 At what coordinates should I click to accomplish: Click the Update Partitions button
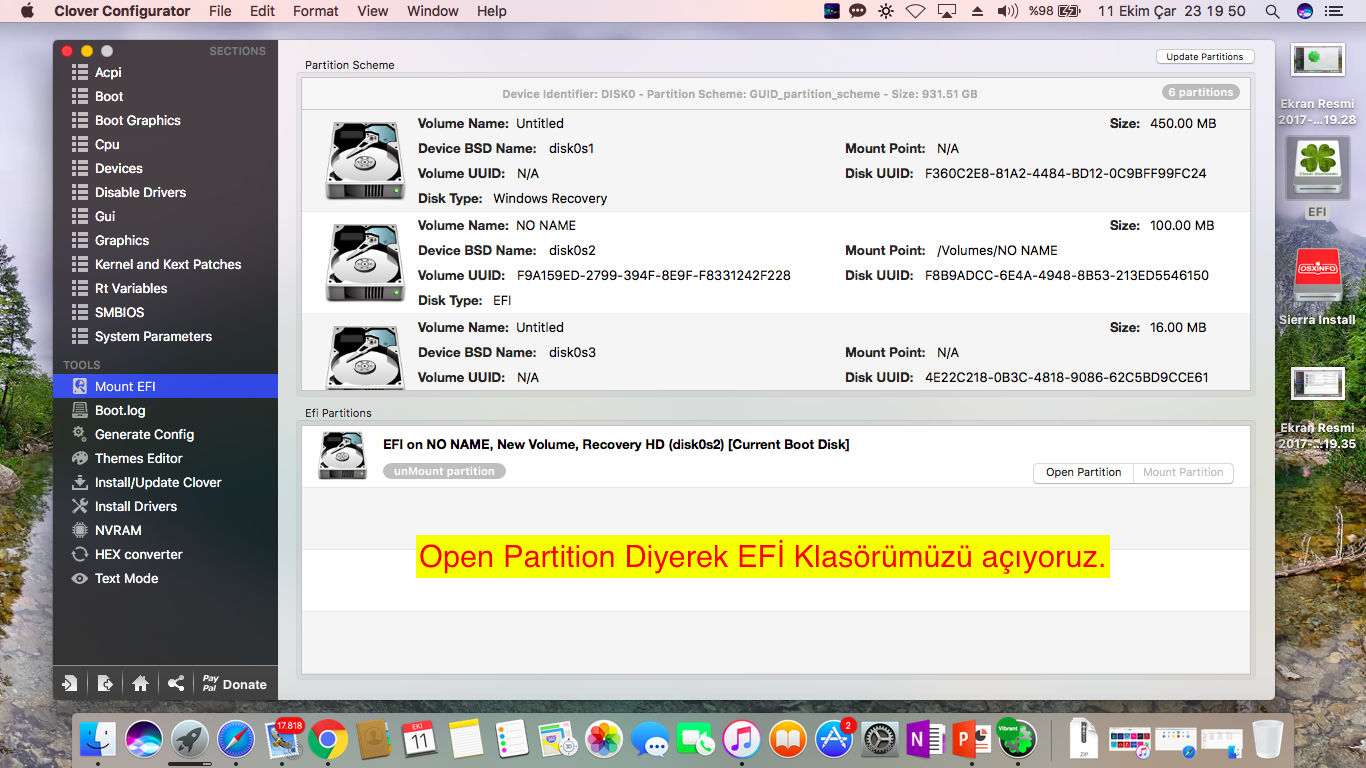pos(1204,57)
